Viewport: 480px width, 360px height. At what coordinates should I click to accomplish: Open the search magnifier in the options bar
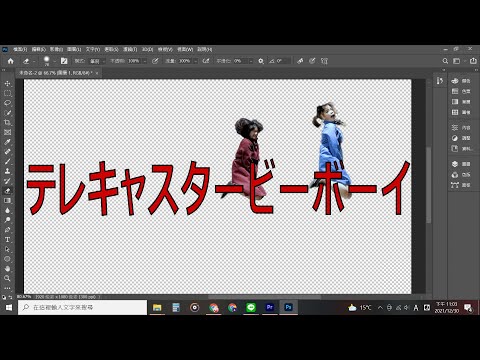[445, 61]
